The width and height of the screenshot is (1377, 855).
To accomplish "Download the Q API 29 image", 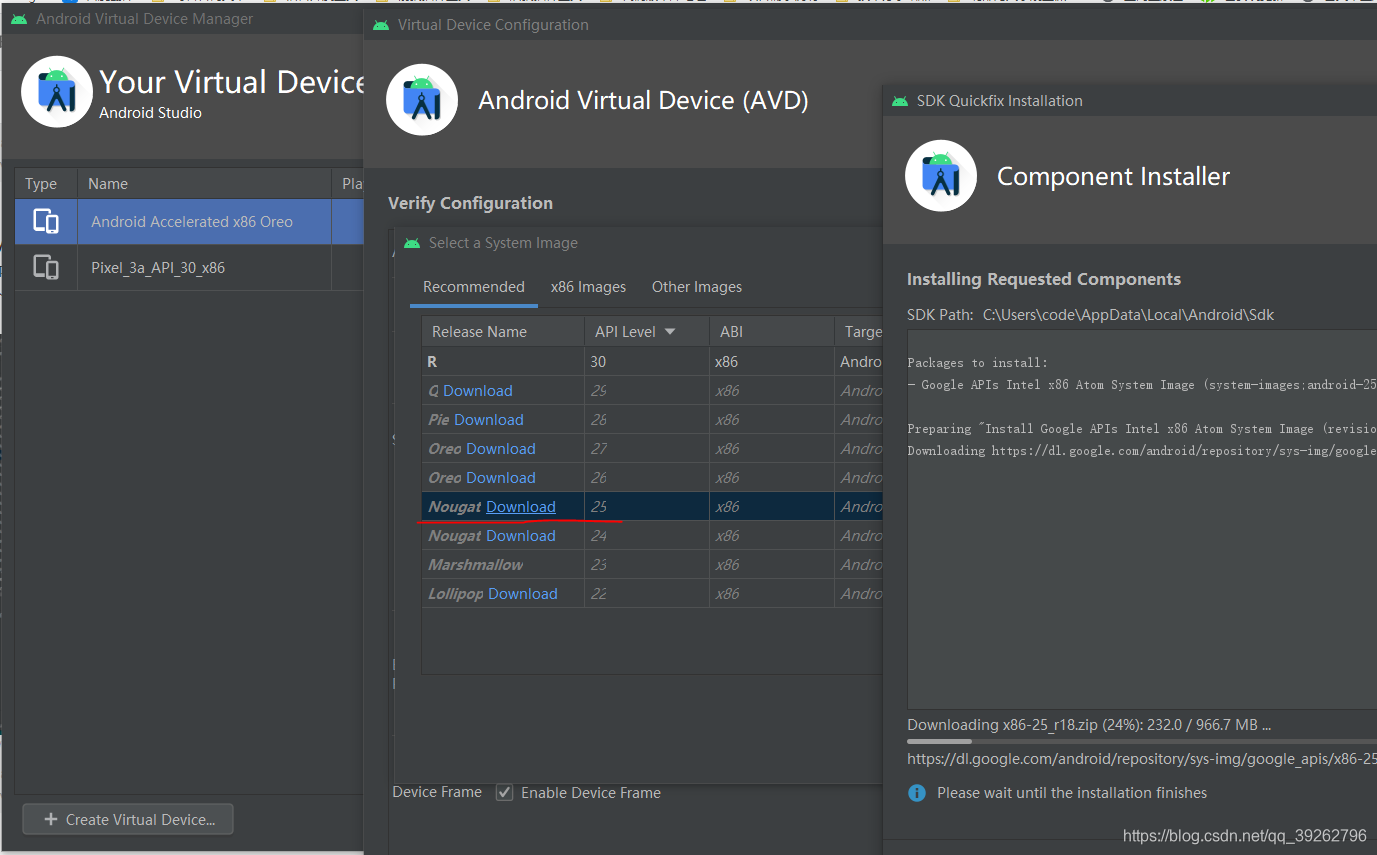I will pos(477,391).
